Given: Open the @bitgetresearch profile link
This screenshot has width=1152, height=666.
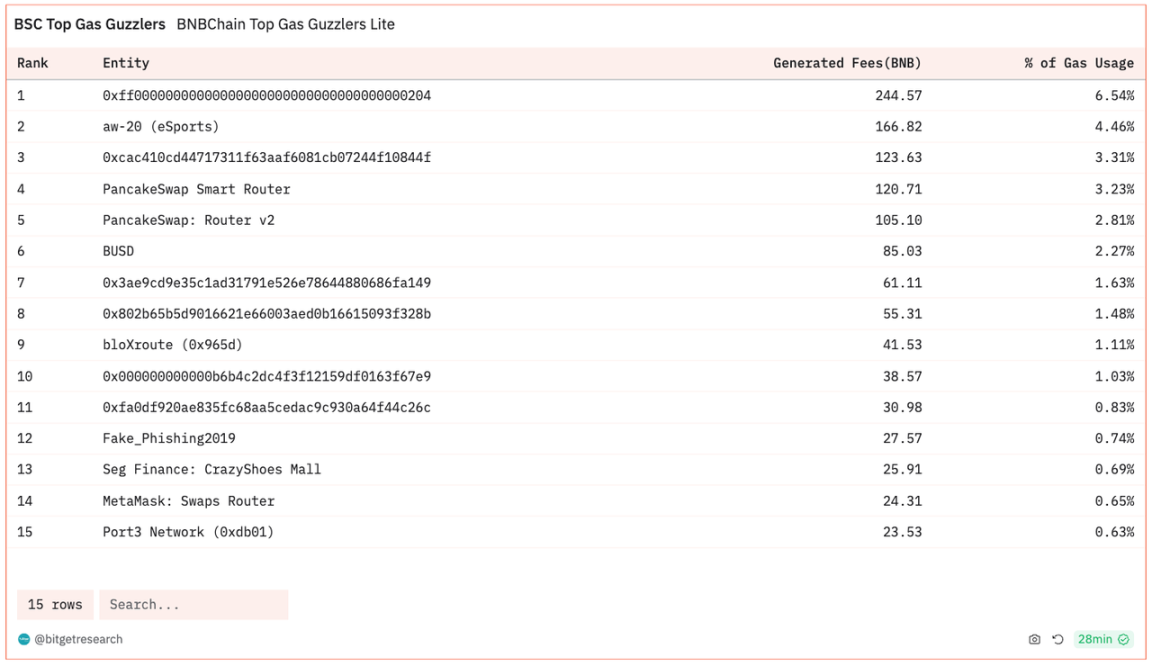Looking at the screenshot, I should 78,639.
